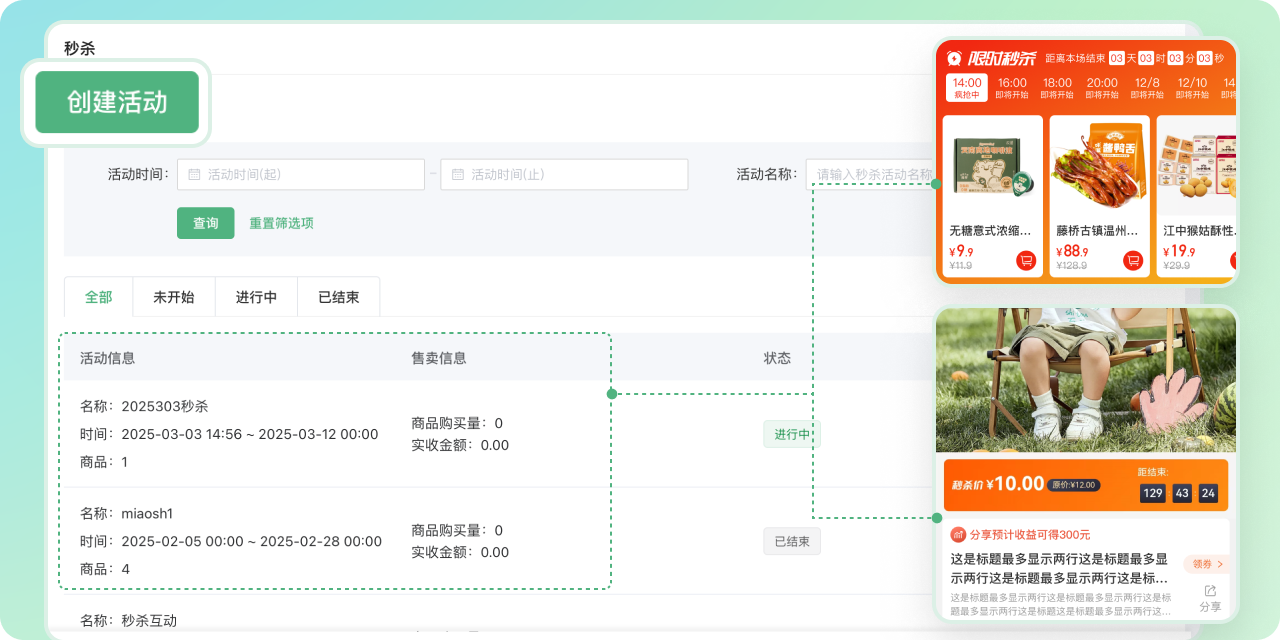Screen dimensions: 1280x640
Task: Add 无糖意式浓缩 product to cart
Action: coord(1026,260)
